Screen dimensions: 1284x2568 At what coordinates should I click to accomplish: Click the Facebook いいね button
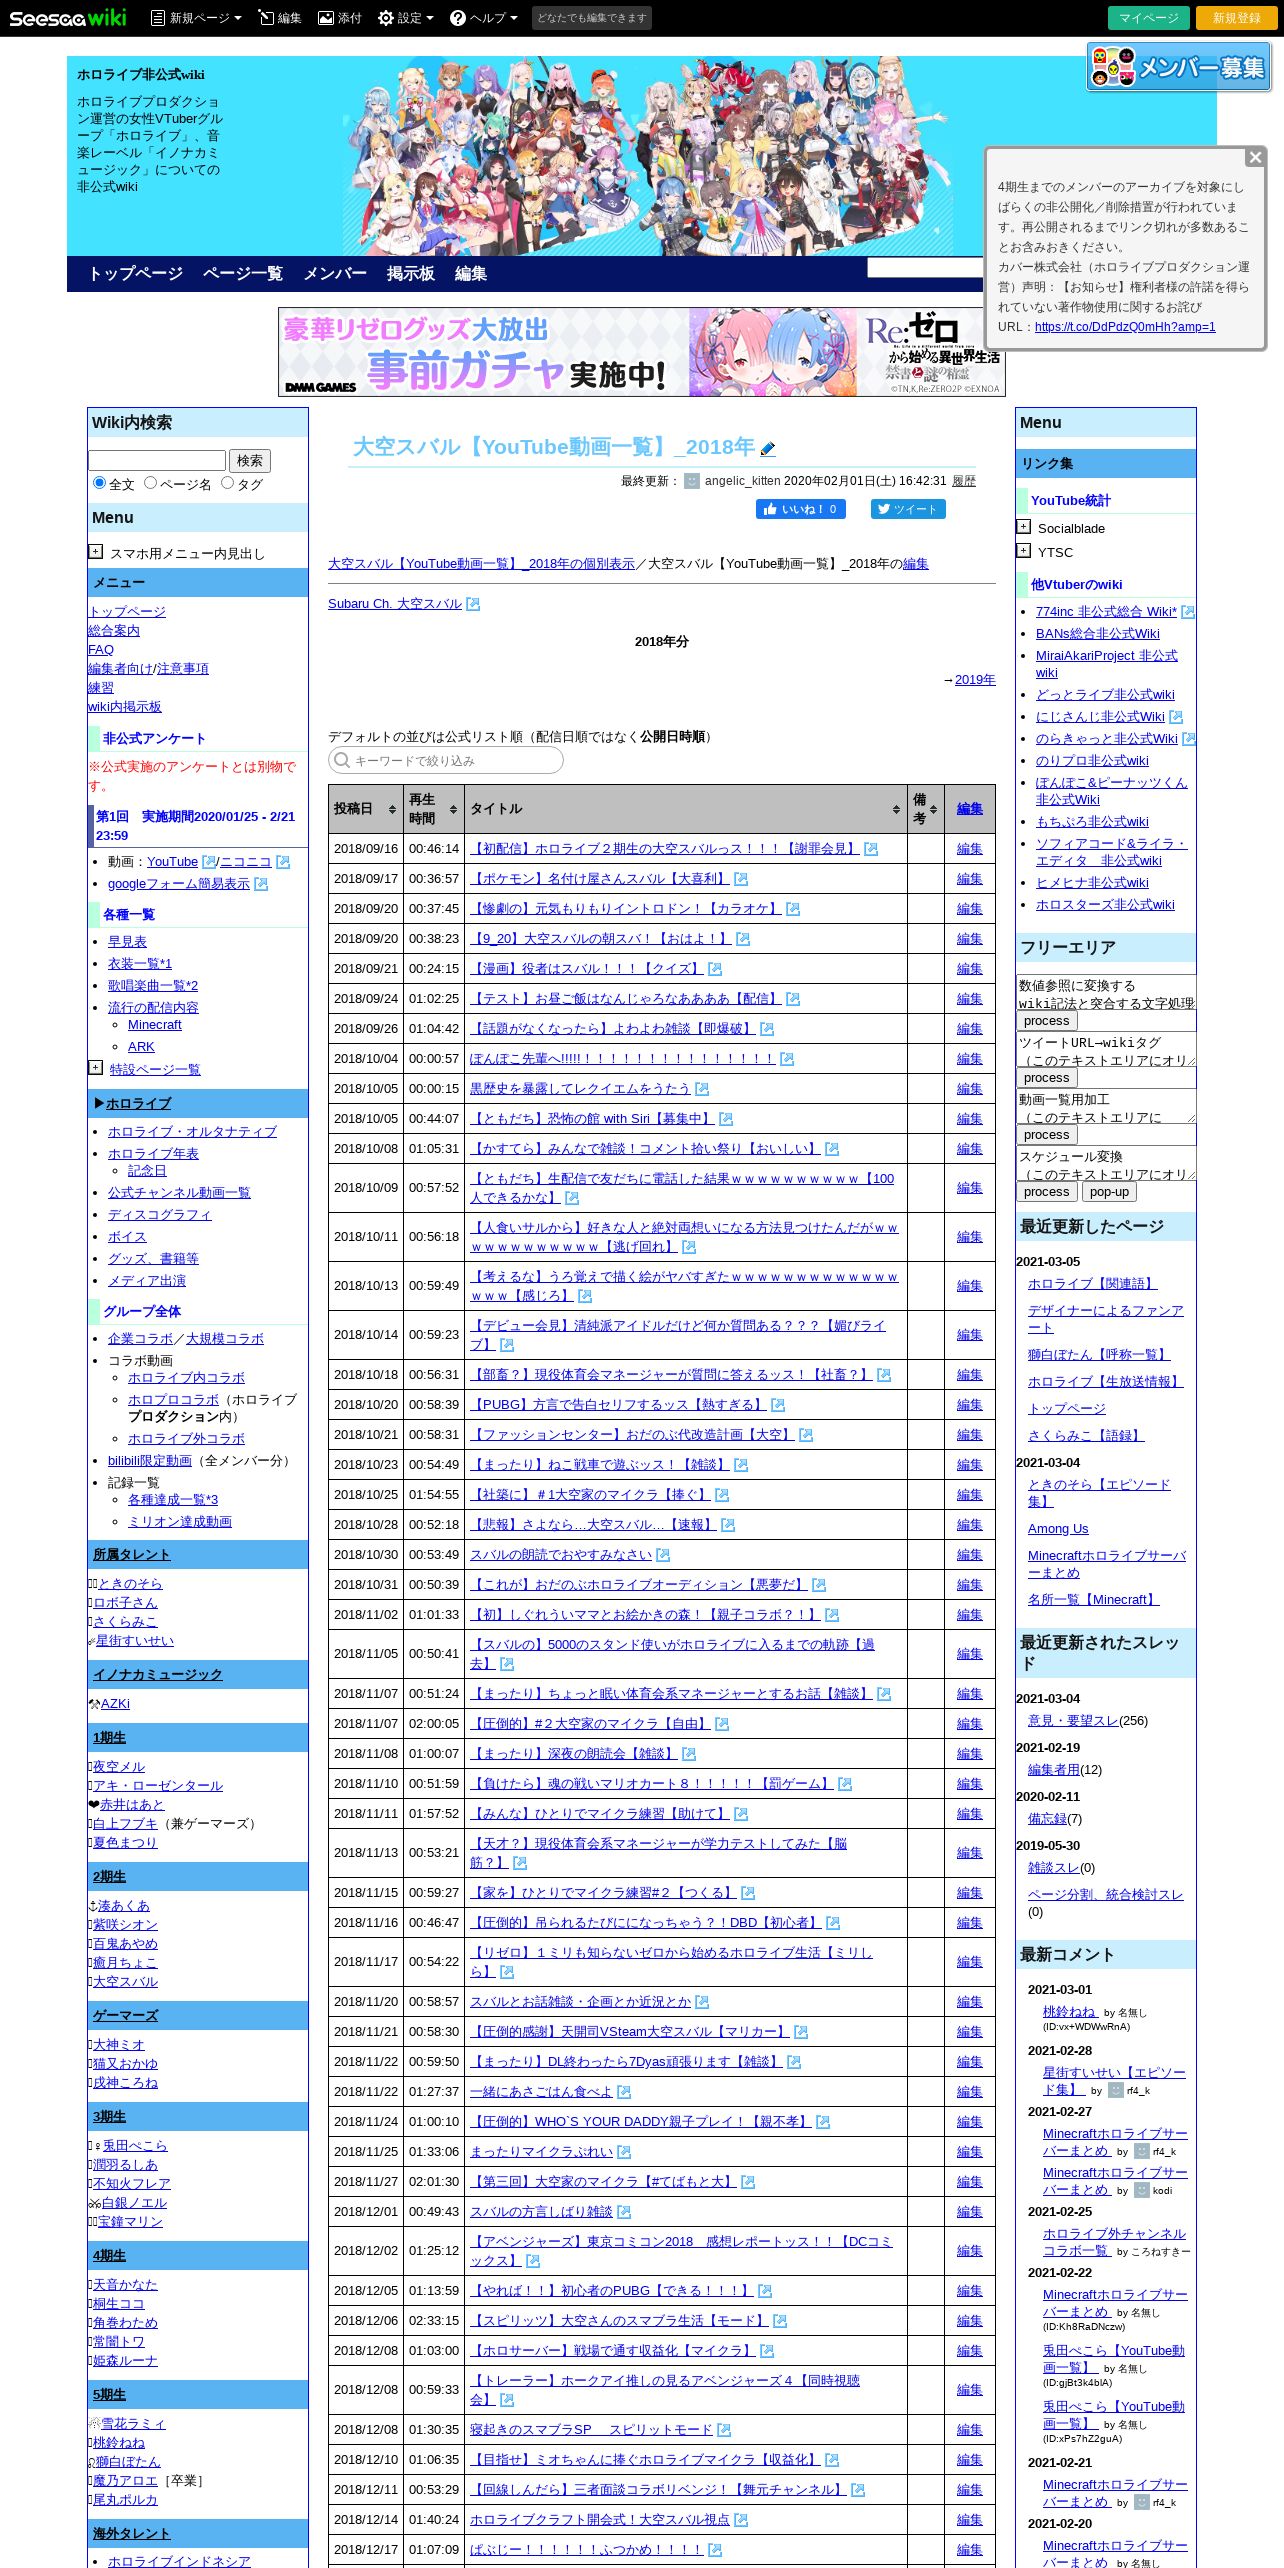tap(800, 509)
